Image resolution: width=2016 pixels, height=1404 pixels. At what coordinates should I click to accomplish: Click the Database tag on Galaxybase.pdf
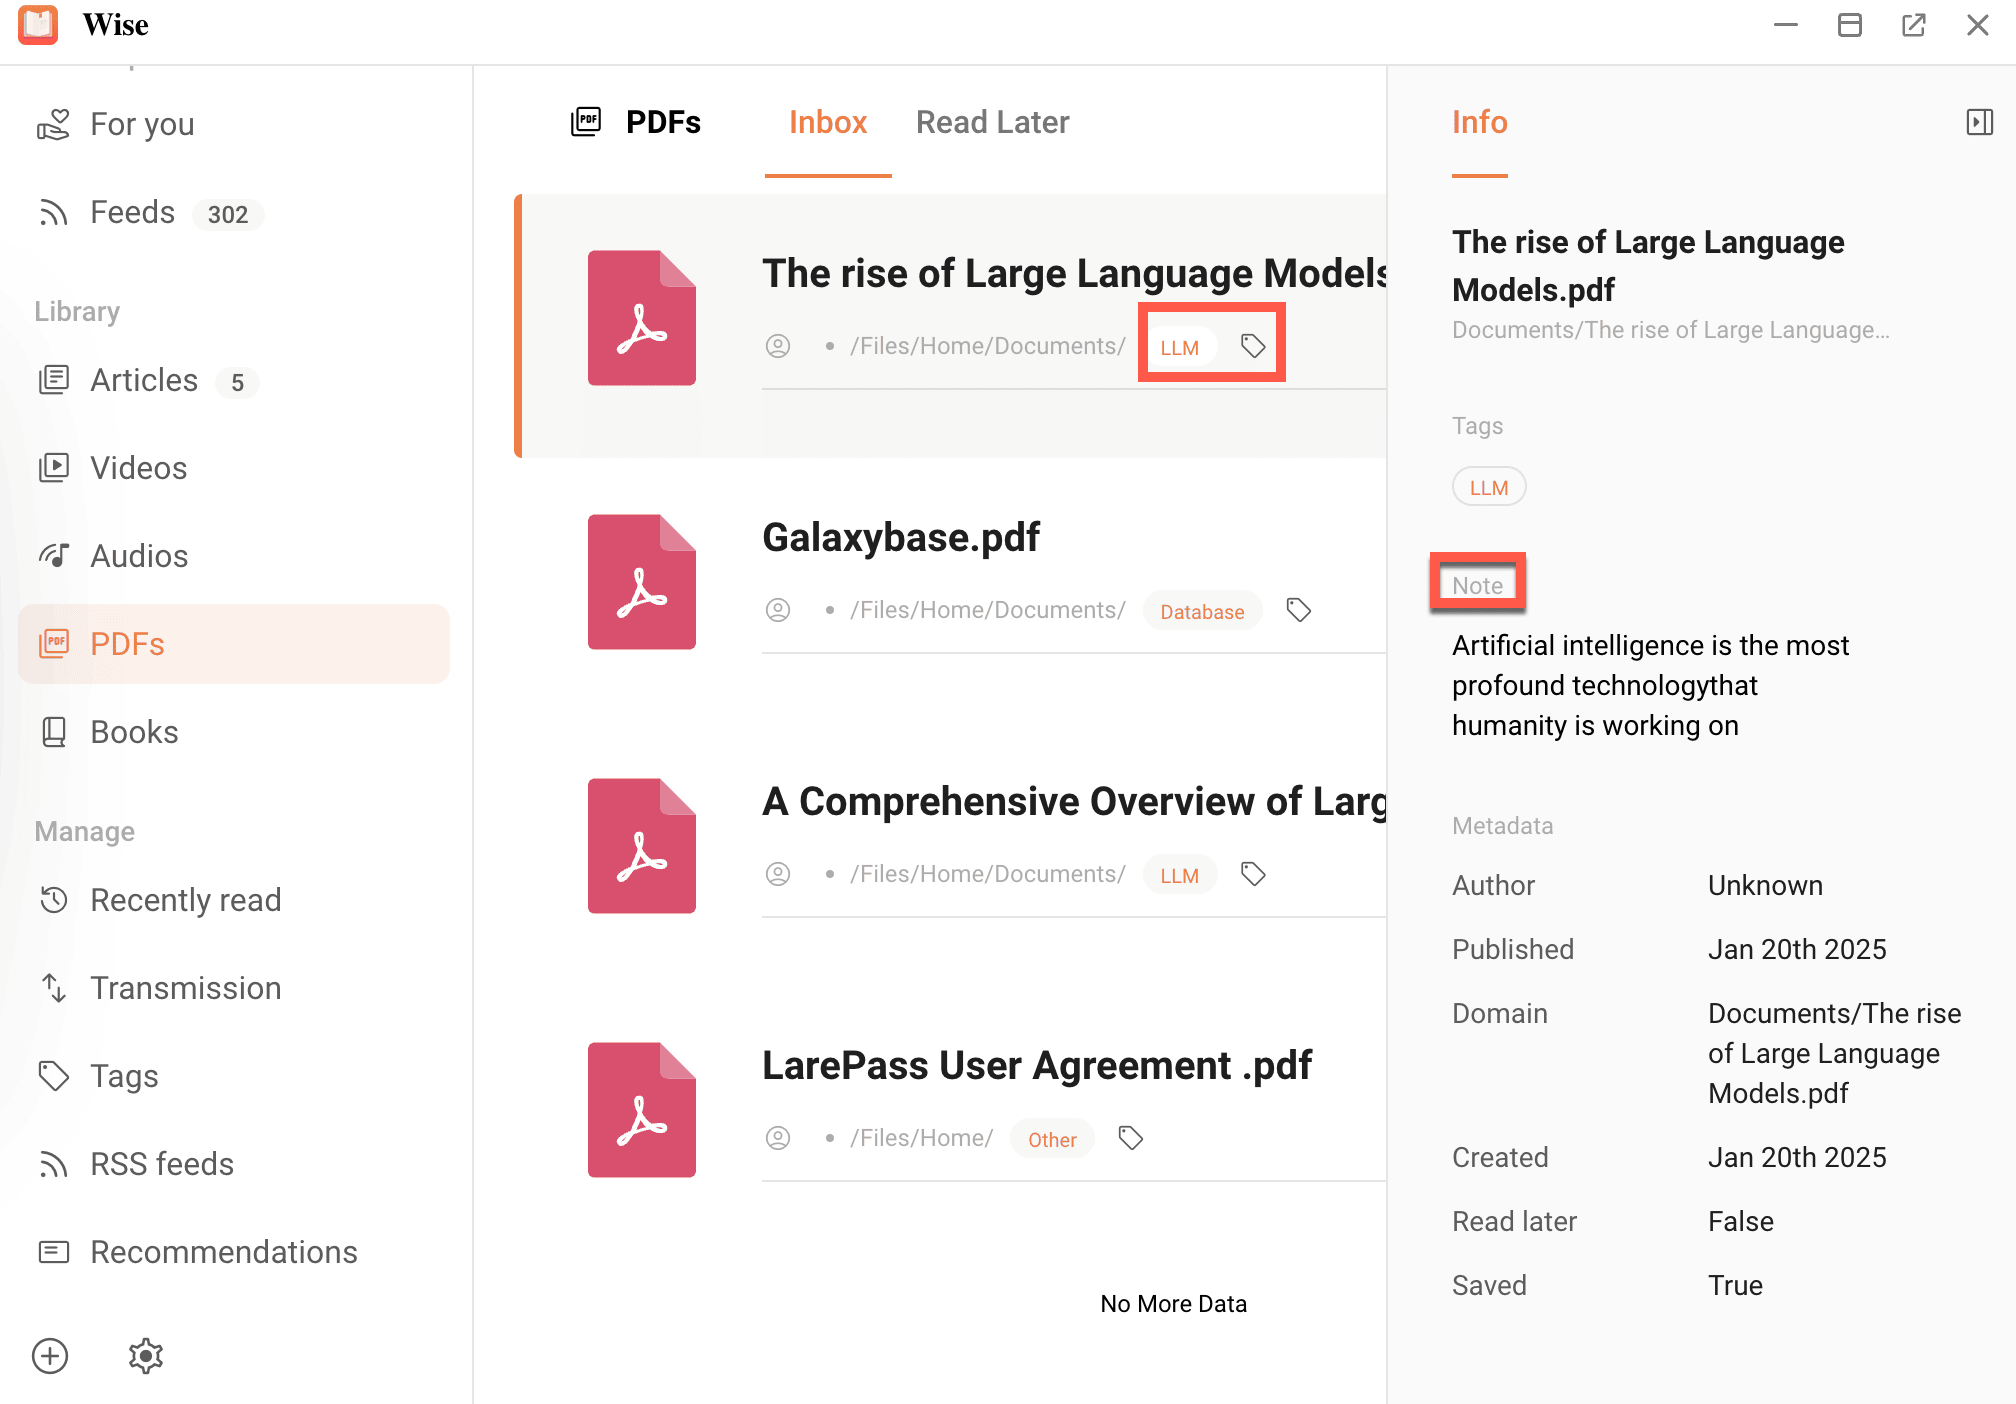1202,610
